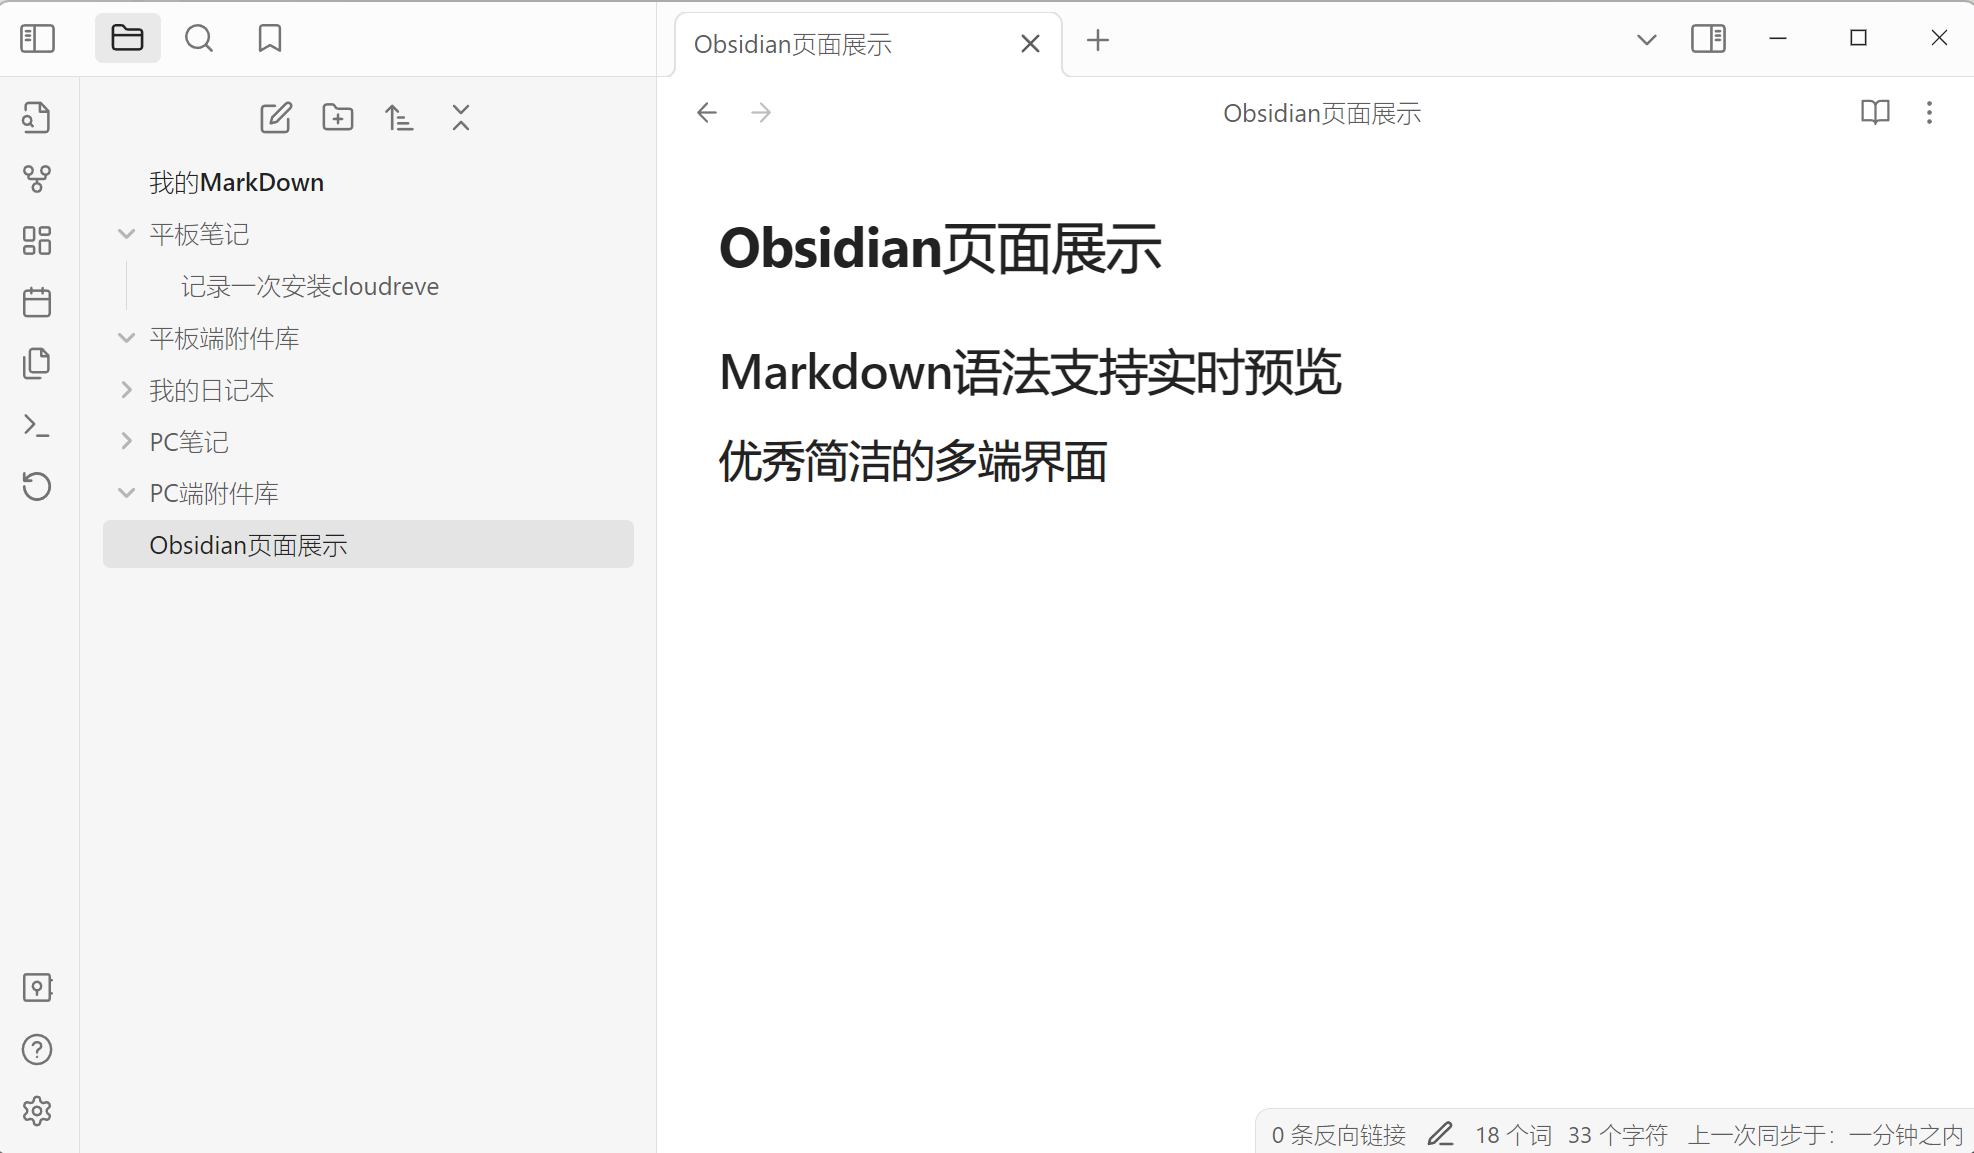Insert template icon in ribbon
Viewport: 1974px width, 1153px height.
tap(37, 363)
